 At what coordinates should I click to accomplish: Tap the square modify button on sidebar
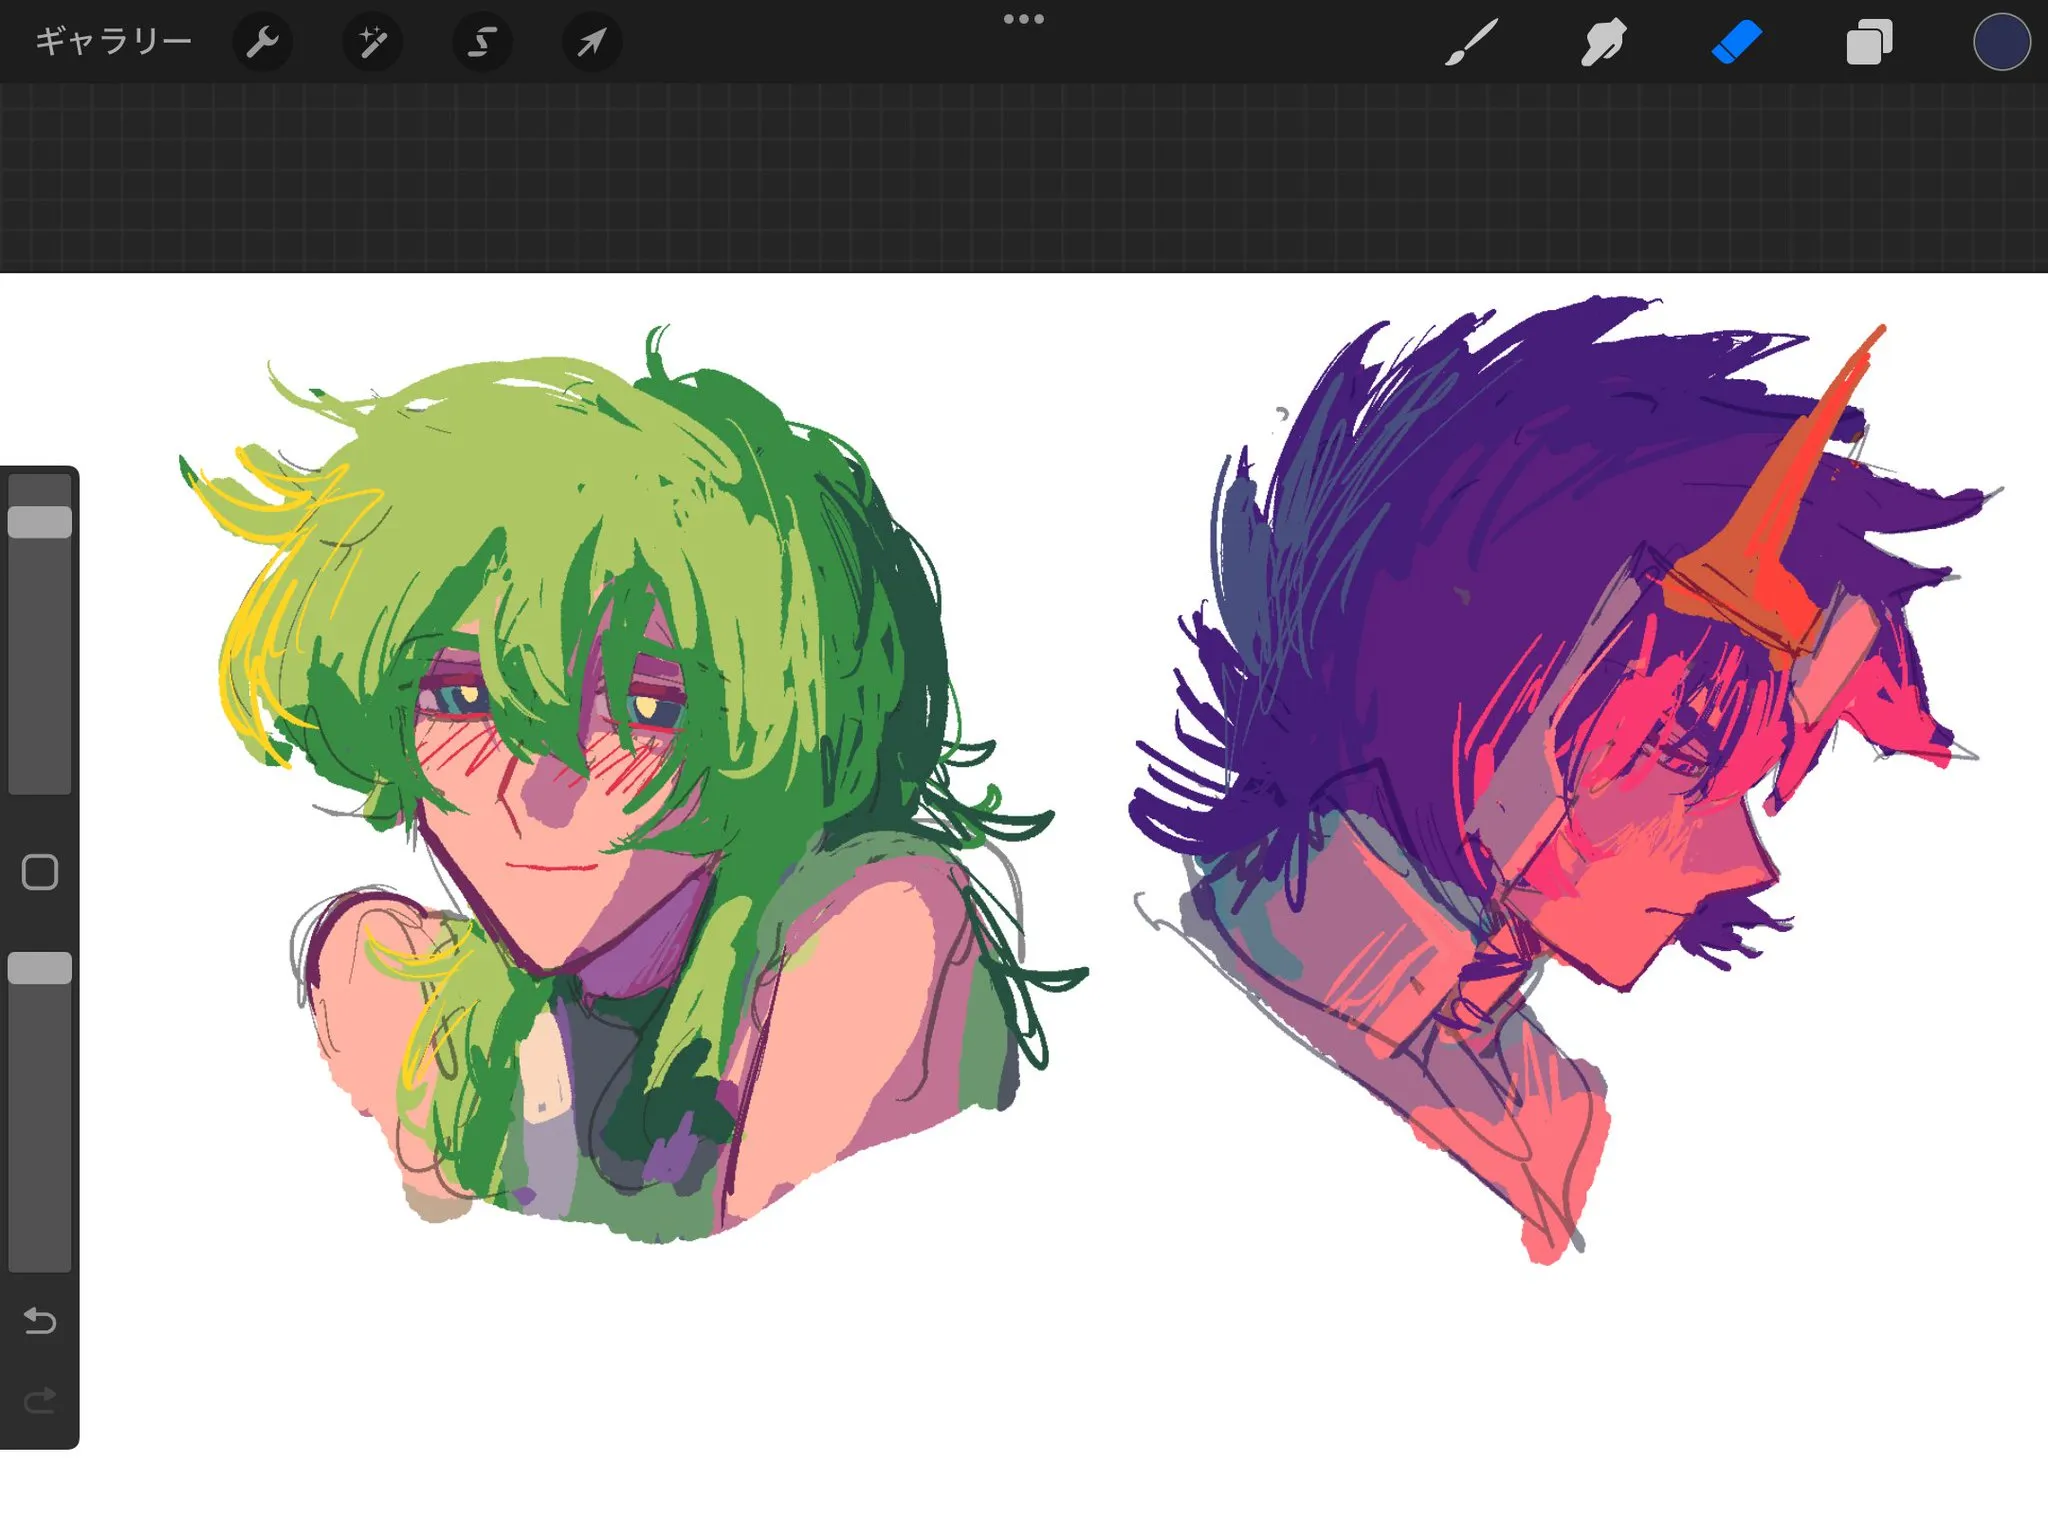coord(40,872)
